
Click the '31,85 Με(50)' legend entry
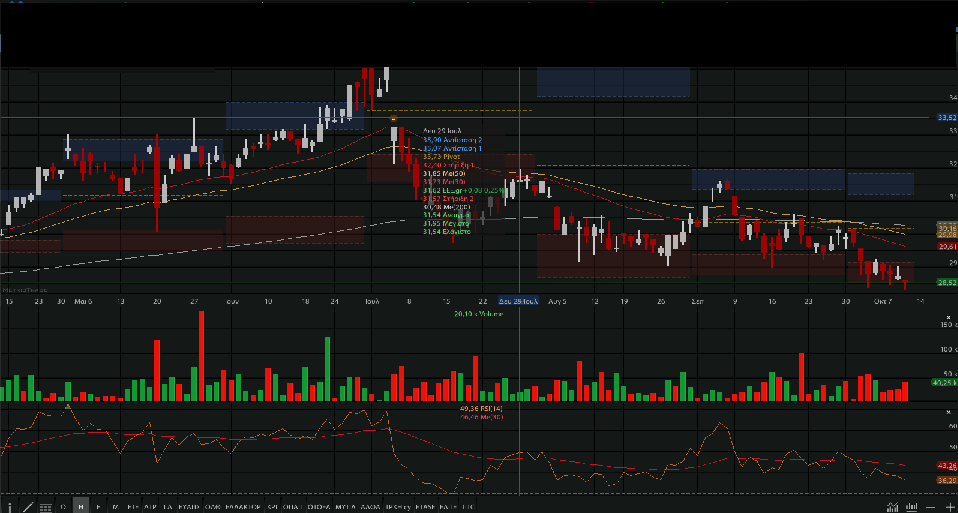(444, 173)
